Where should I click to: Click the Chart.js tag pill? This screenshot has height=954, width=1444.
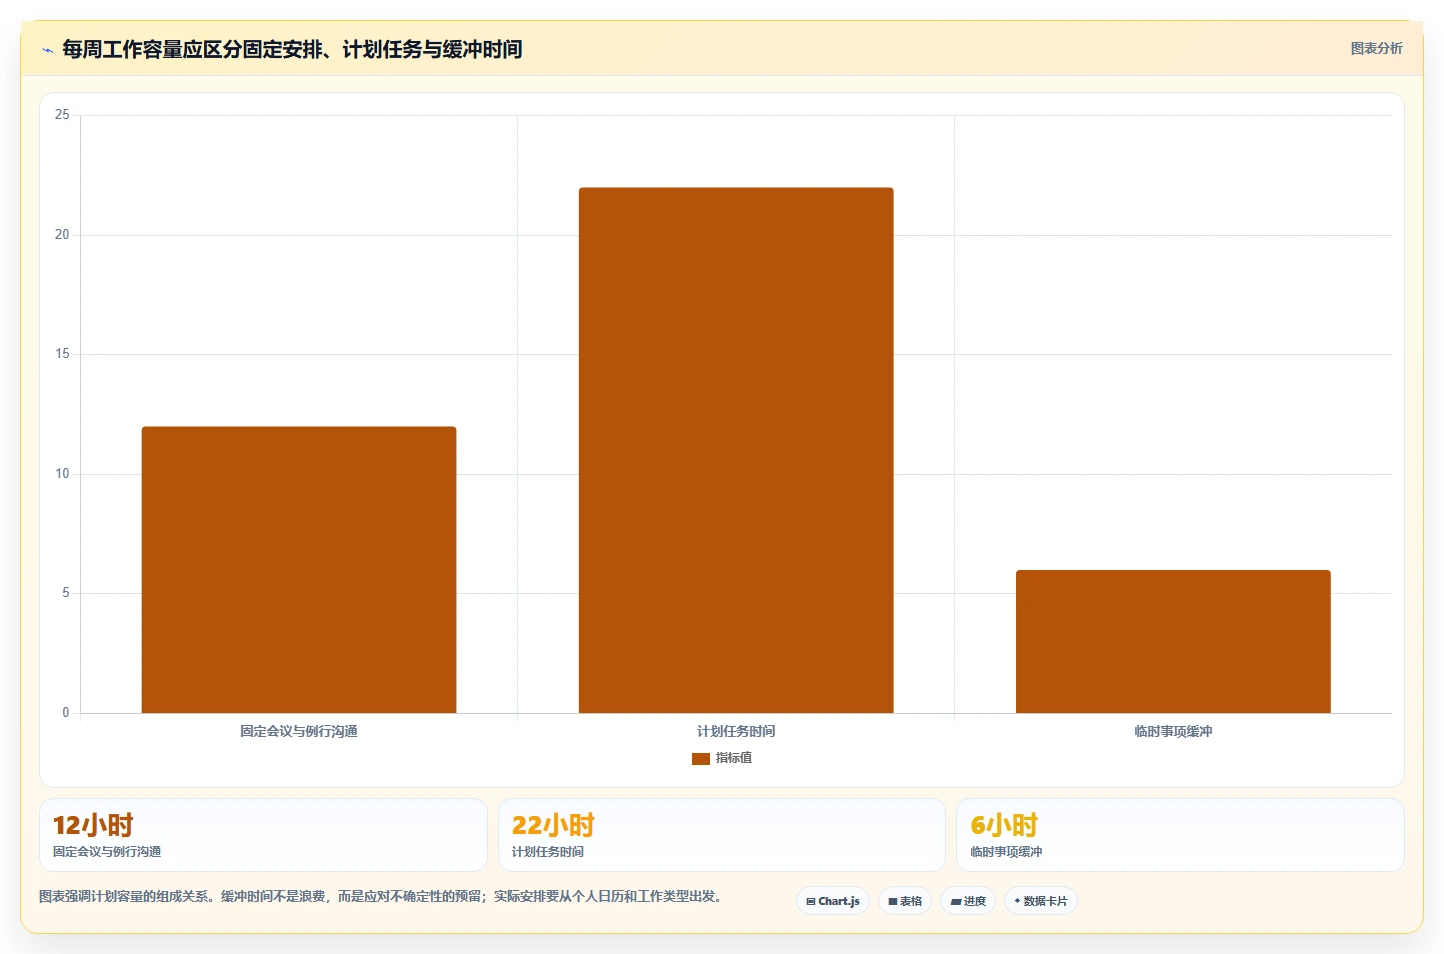(833, 901)
